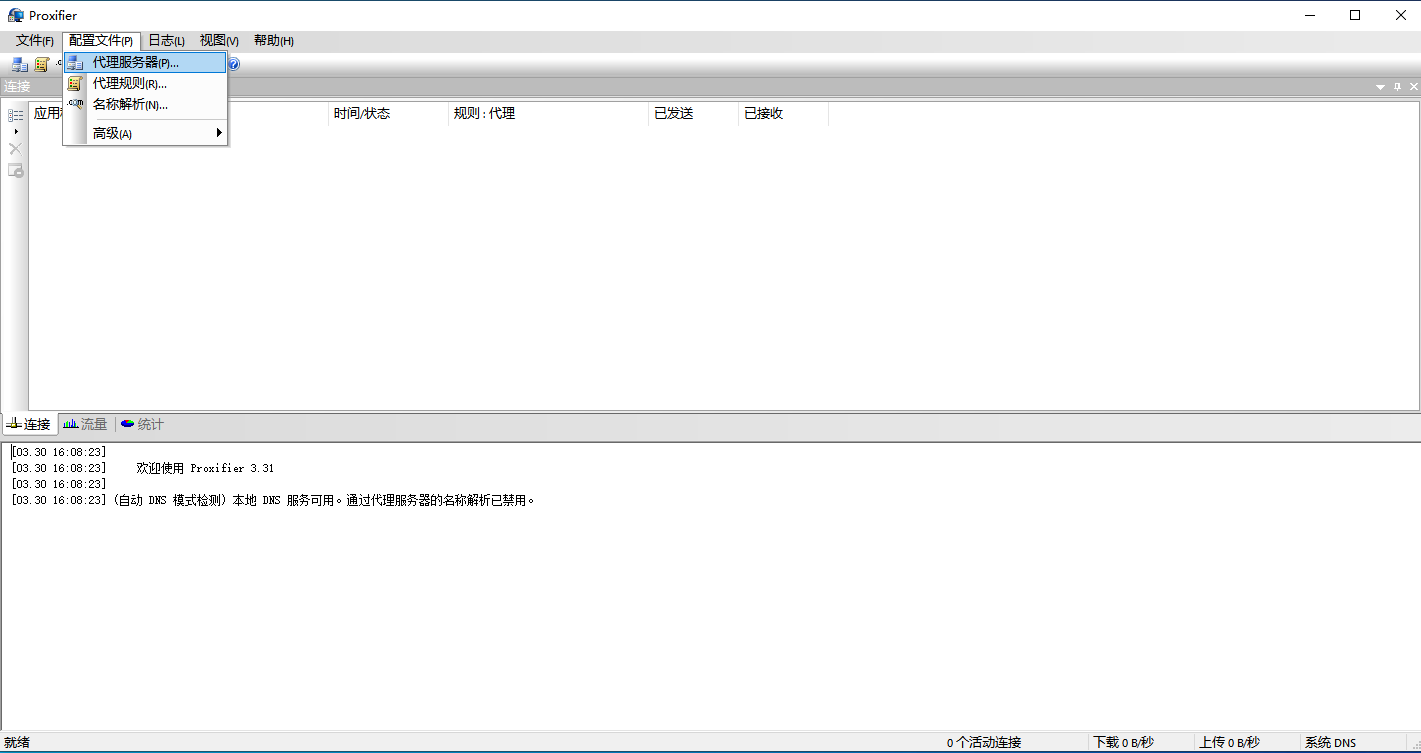Image resolution: width=1421 pixels, height=753 pixels.
Task: Switch to the 连接 tab
Action: pos(30,424)
